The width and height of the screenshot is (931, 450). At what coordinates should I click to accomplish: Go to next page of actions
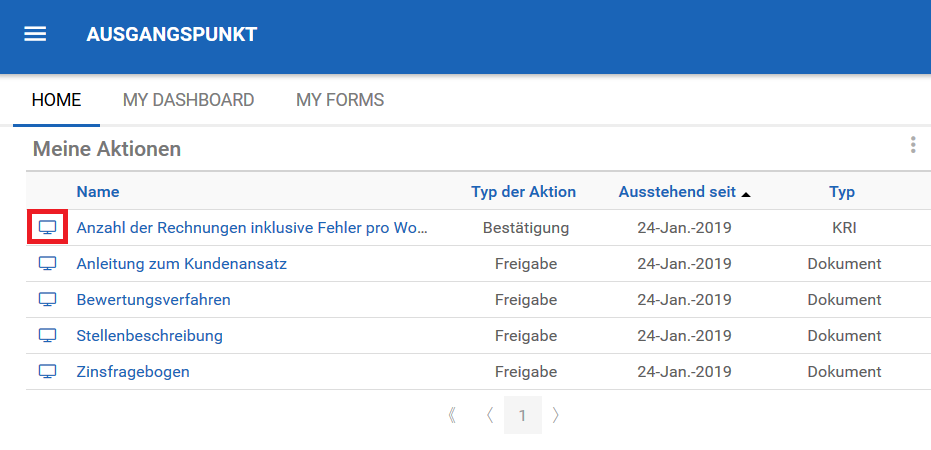point(556,415)
